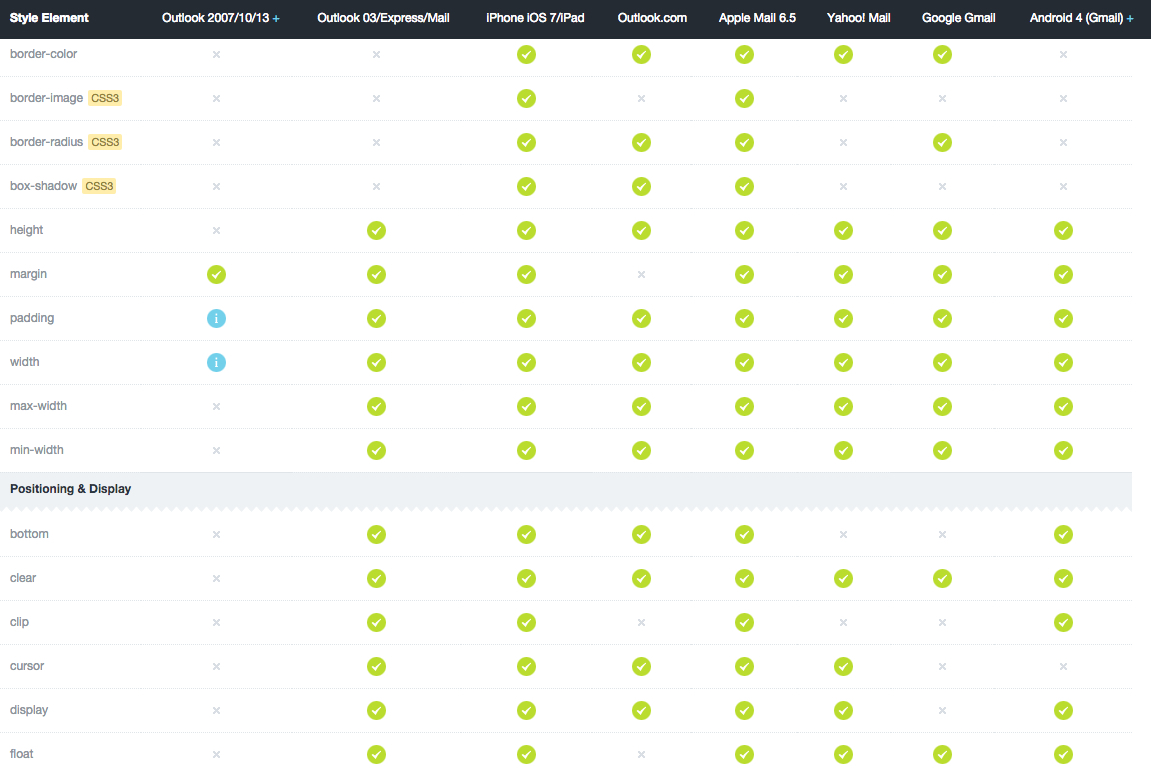The height and width of the screenshot is (771, 1151).
Task: Click cursor row X mark under Android 4 (Gmail)
Action: pyautogui.click(x=1064, y=667)
